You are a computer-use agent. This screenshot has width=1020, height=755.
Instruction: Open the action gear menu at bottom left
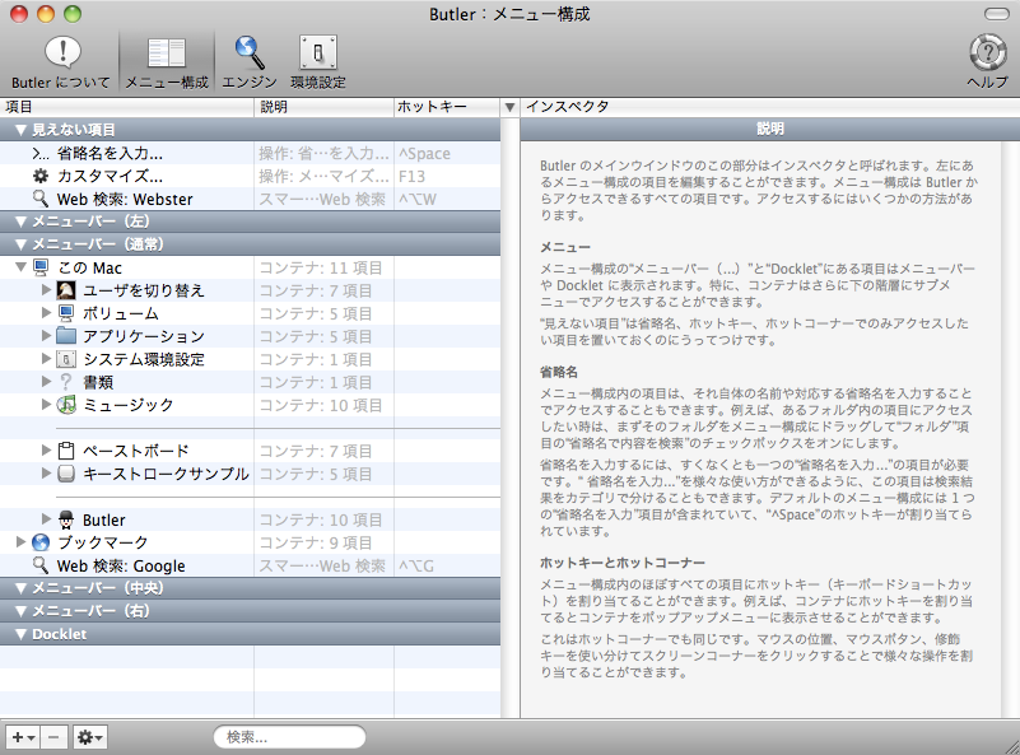click(x=86, y=736)
